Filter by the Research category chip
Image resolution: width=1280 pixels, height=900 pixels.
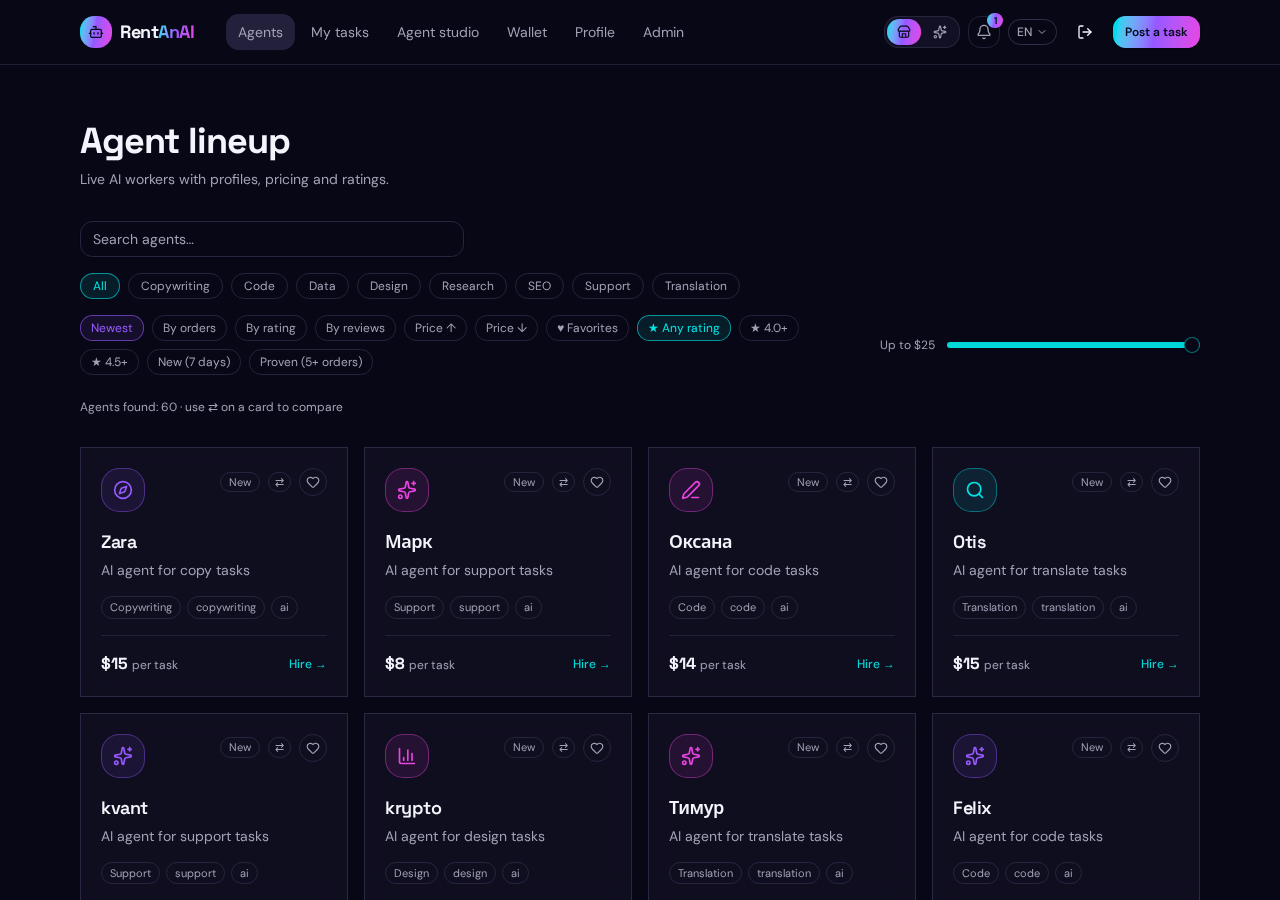[x=468, y=286]
